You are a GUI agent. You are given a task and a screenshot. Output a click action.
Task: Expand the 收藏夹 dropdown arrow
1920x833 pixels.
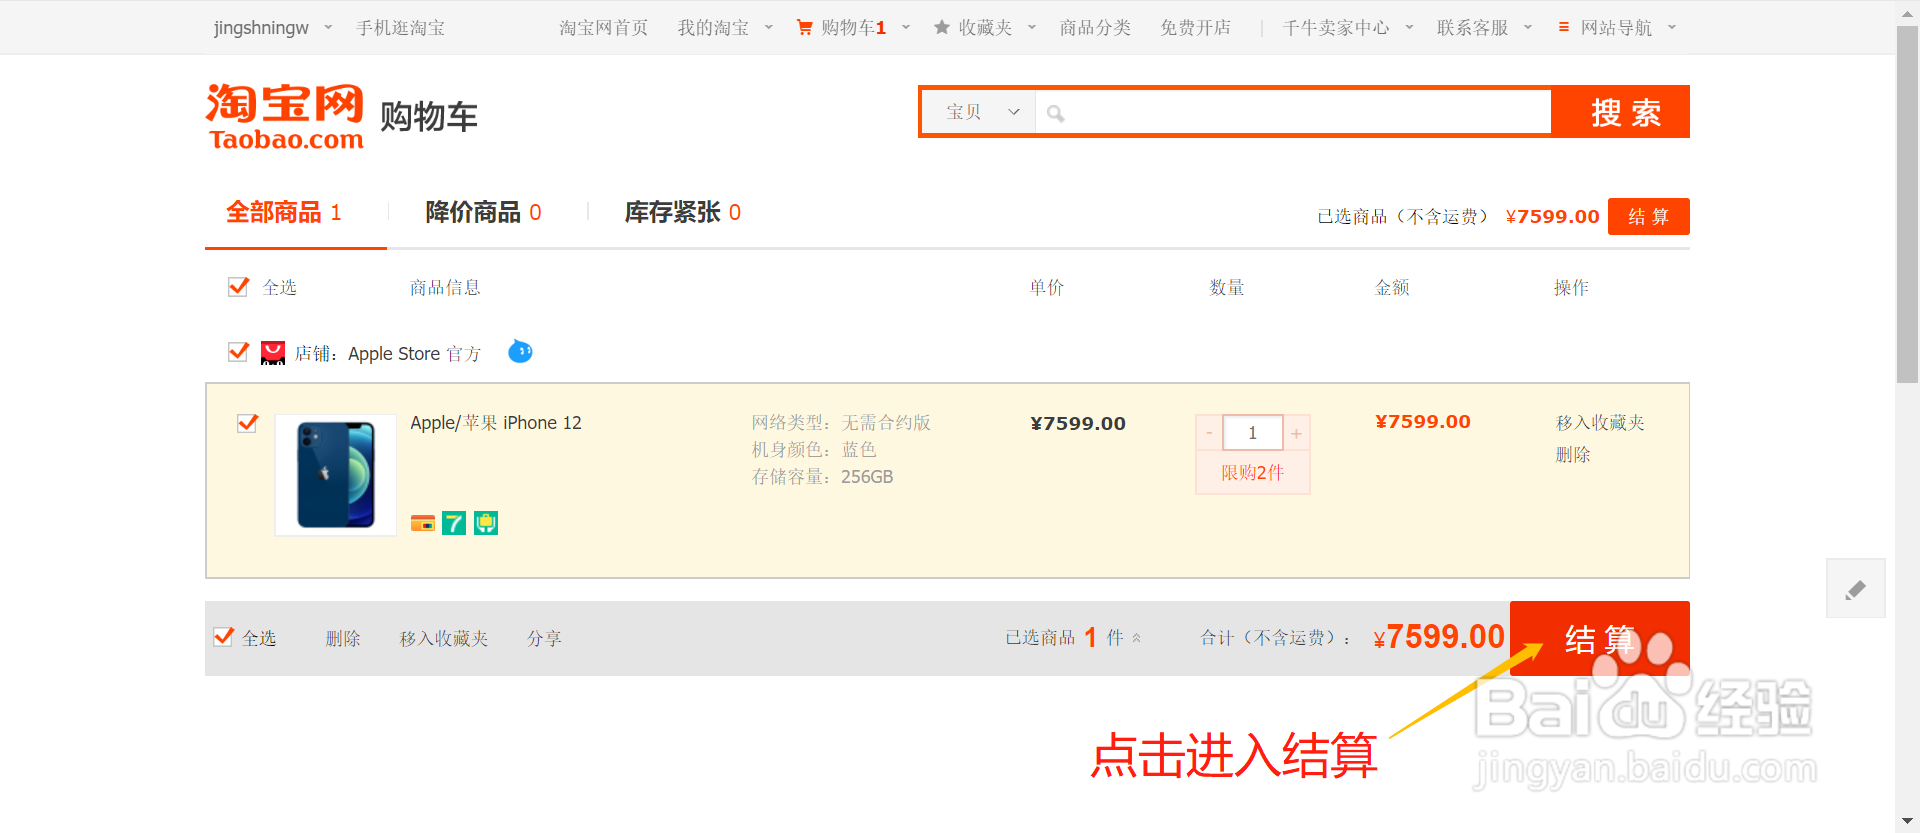[1032, 28]
